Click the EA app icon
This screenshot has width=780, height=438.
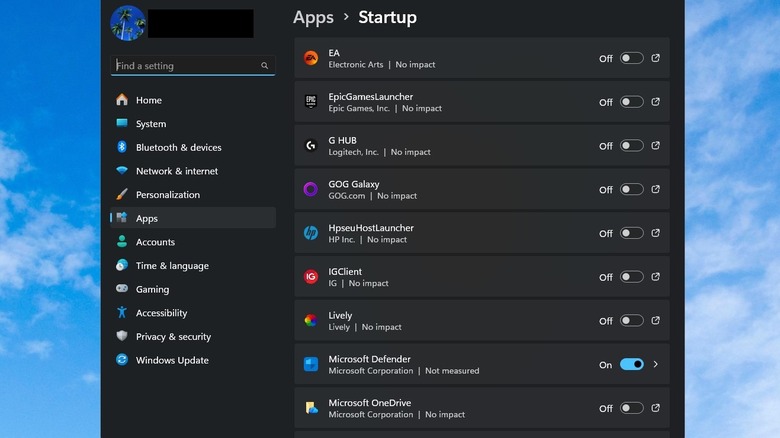(311, 58)
